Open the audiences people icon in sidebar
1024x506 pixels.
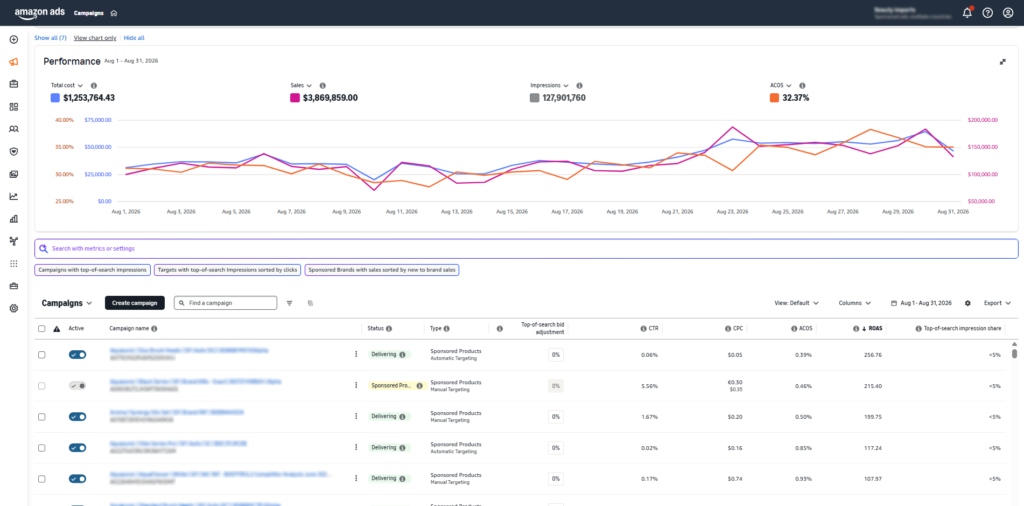tap(13, 129)
